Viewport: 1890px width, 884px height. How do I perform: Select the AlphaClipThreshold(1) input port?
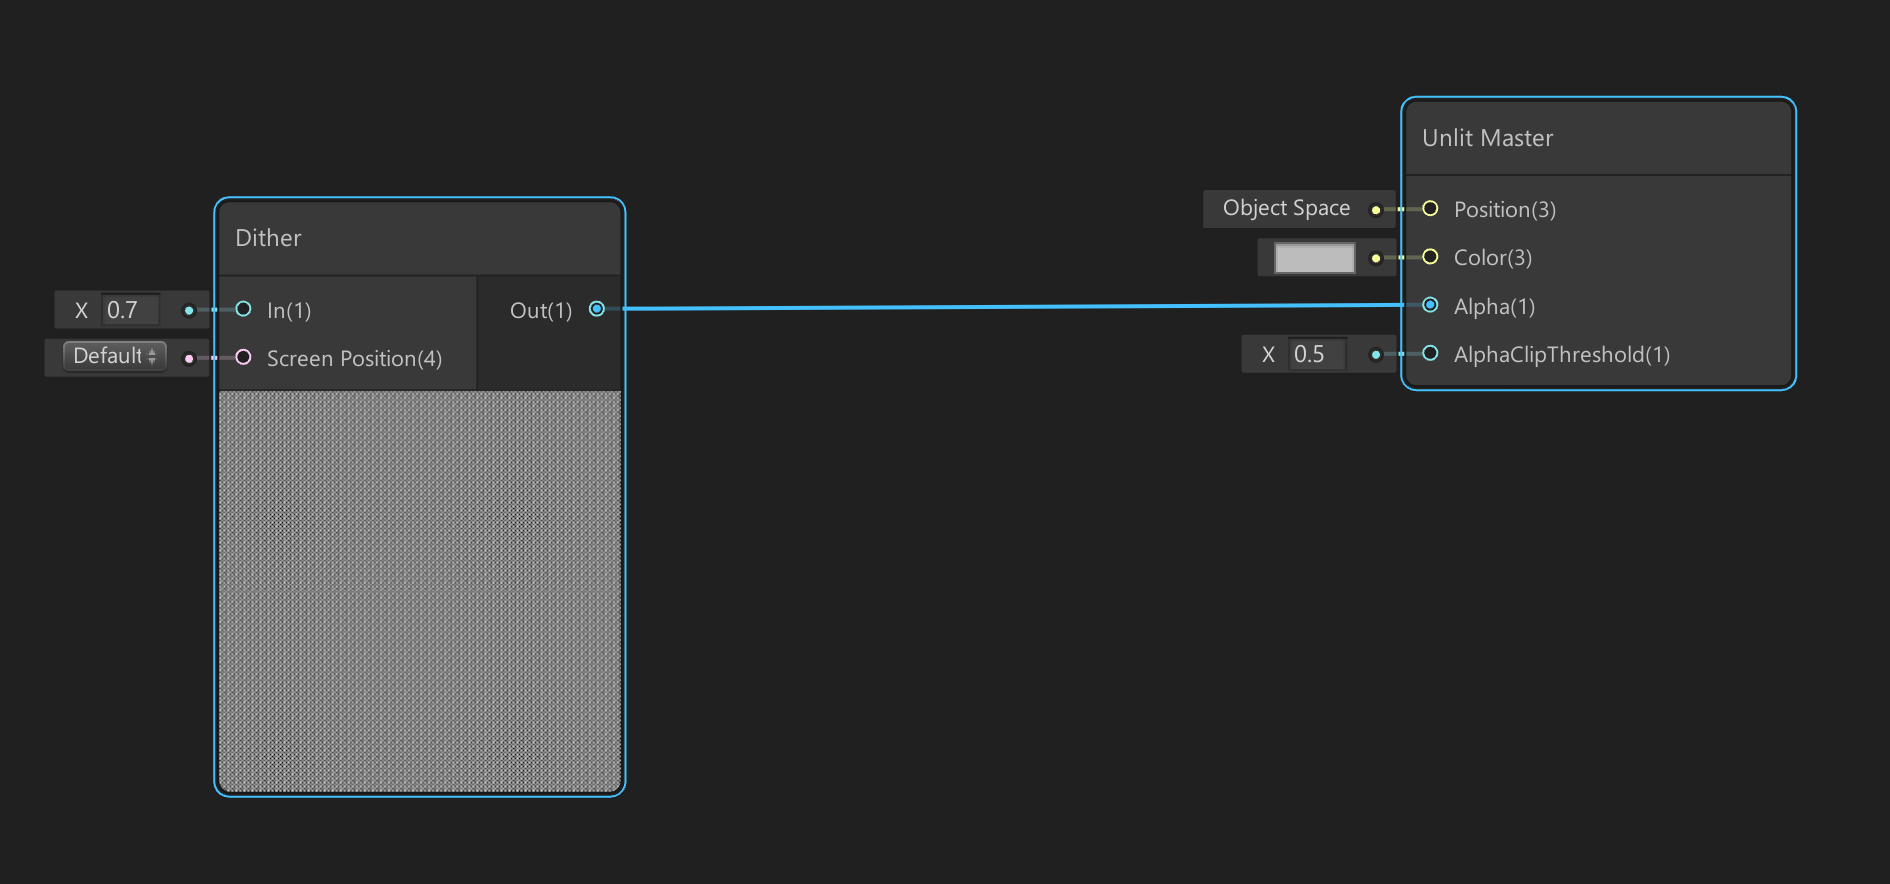point(1430,353)
